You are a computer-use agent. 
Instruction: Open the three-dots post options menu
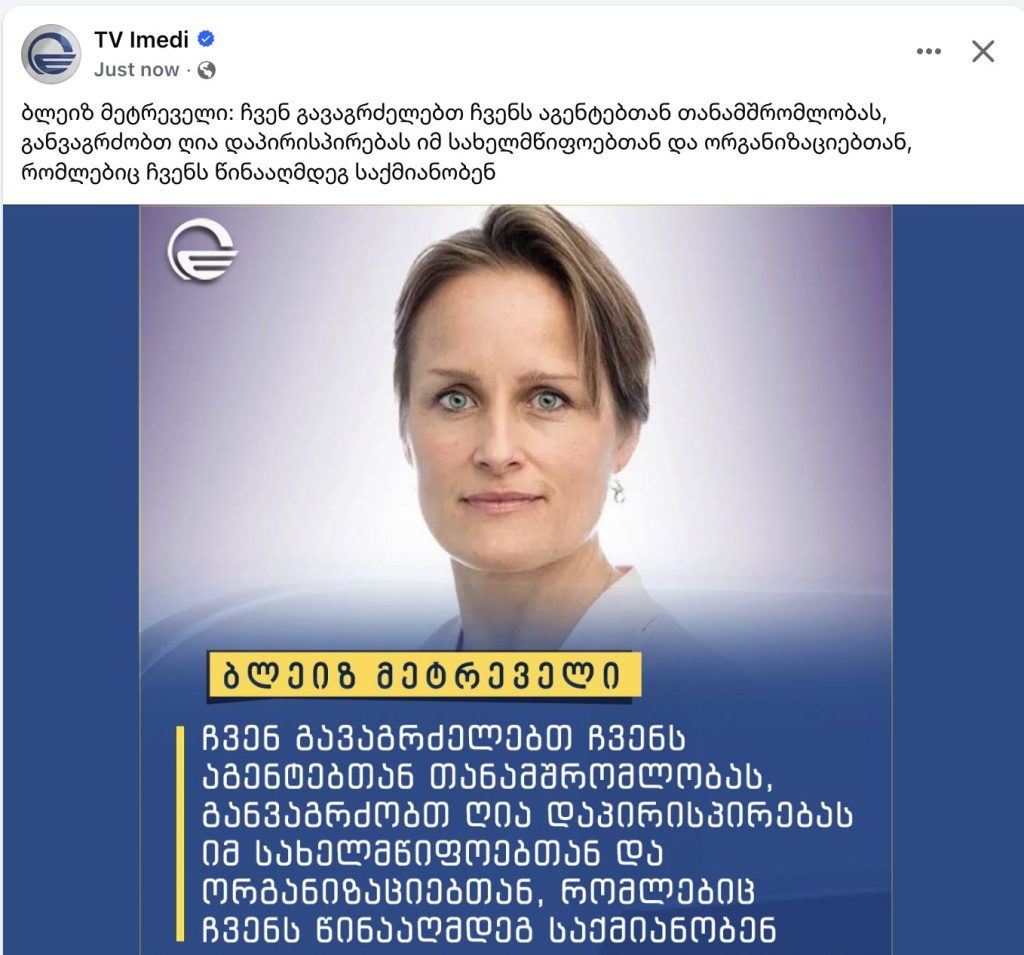coord(928,52)
